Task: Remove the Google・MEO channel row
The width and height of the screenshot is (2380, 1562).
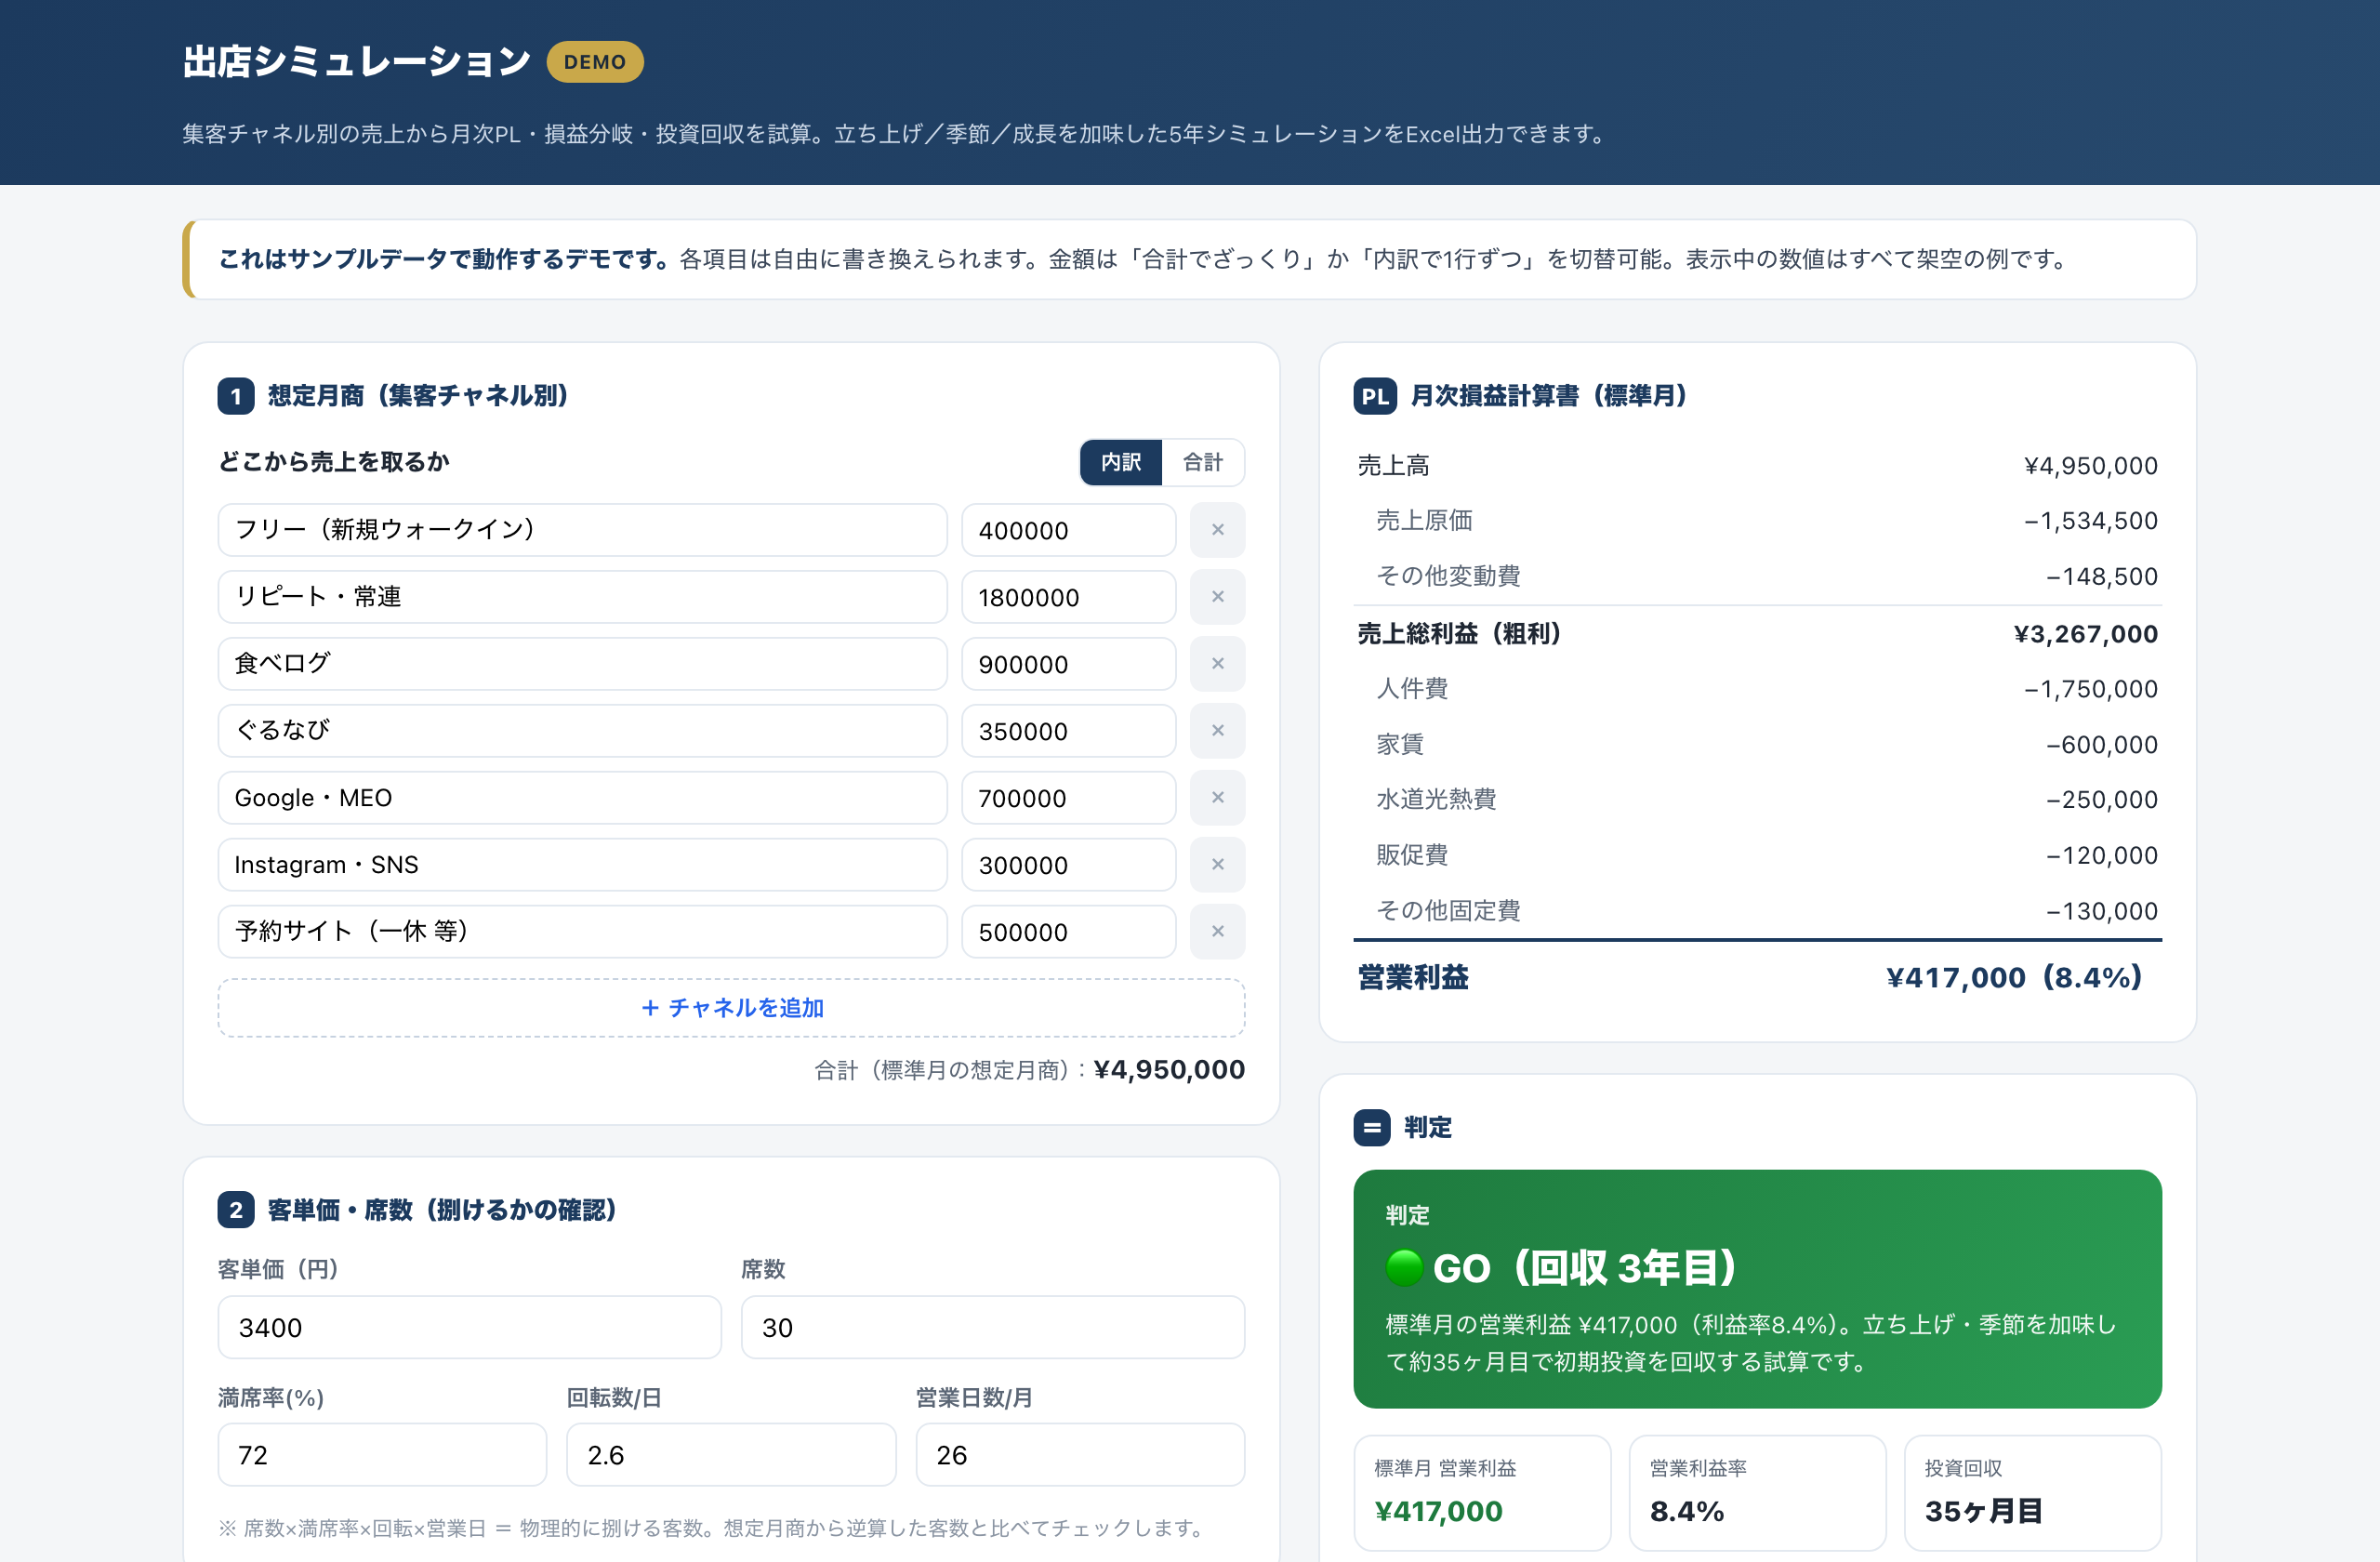Action: click(1217, 798)
